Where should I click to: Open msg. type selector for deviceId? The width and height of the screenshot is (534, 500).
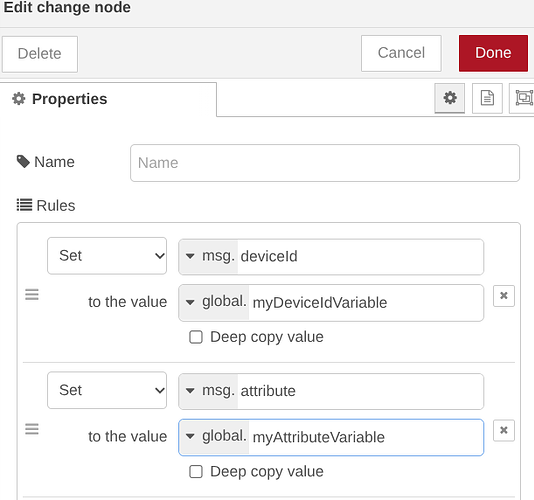click(209, 256)
